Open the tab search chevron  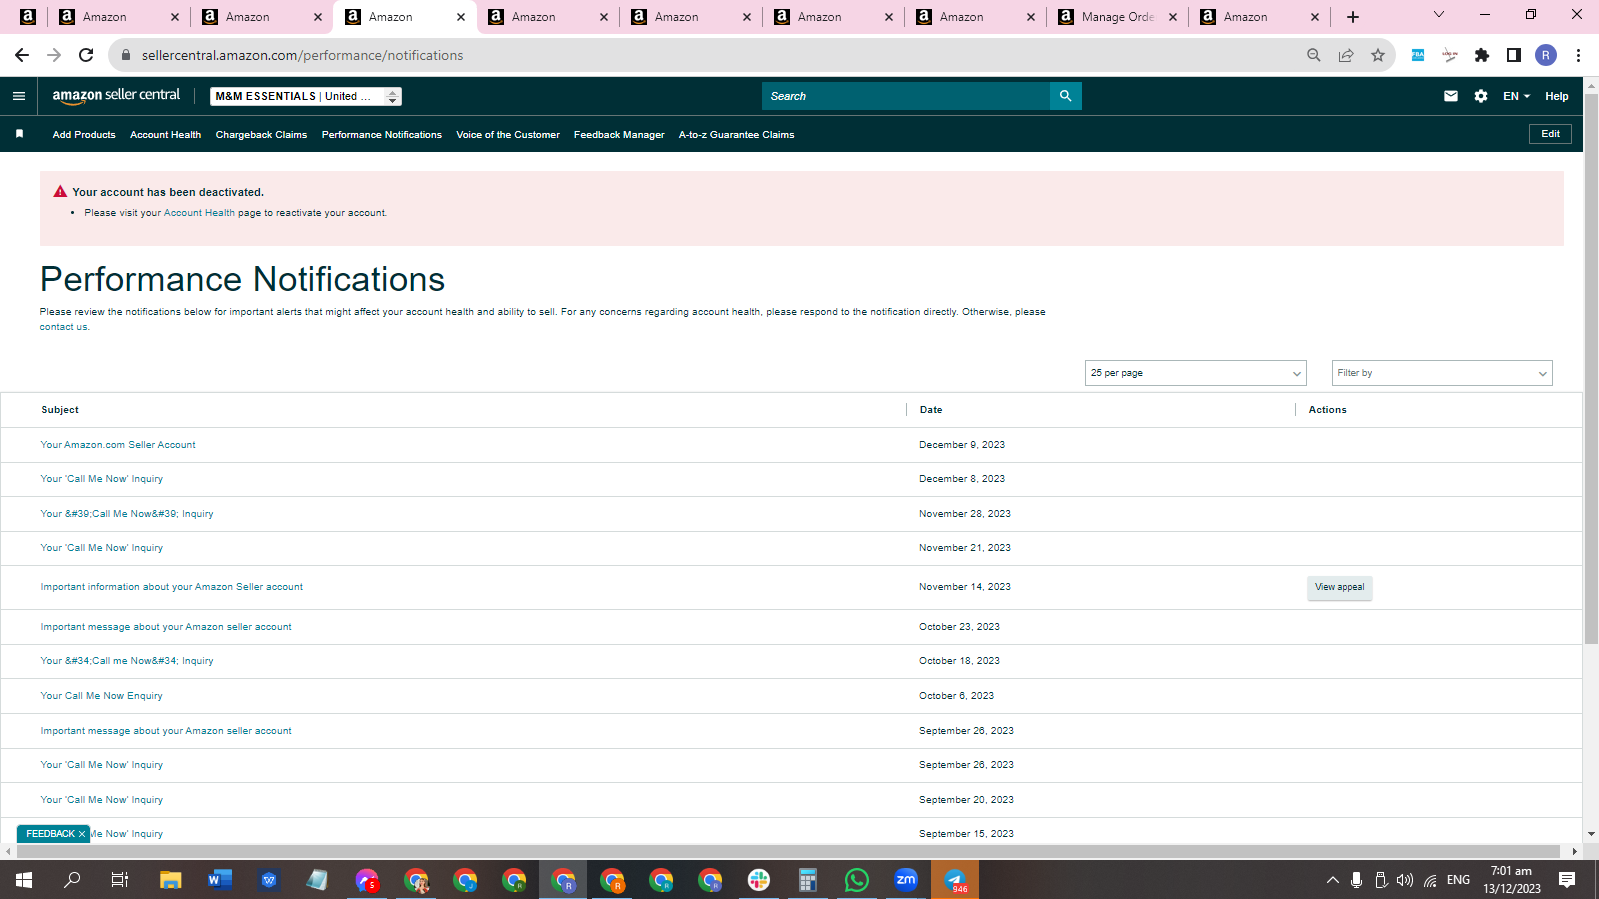pyautogui.click(x=1439, y=15)
